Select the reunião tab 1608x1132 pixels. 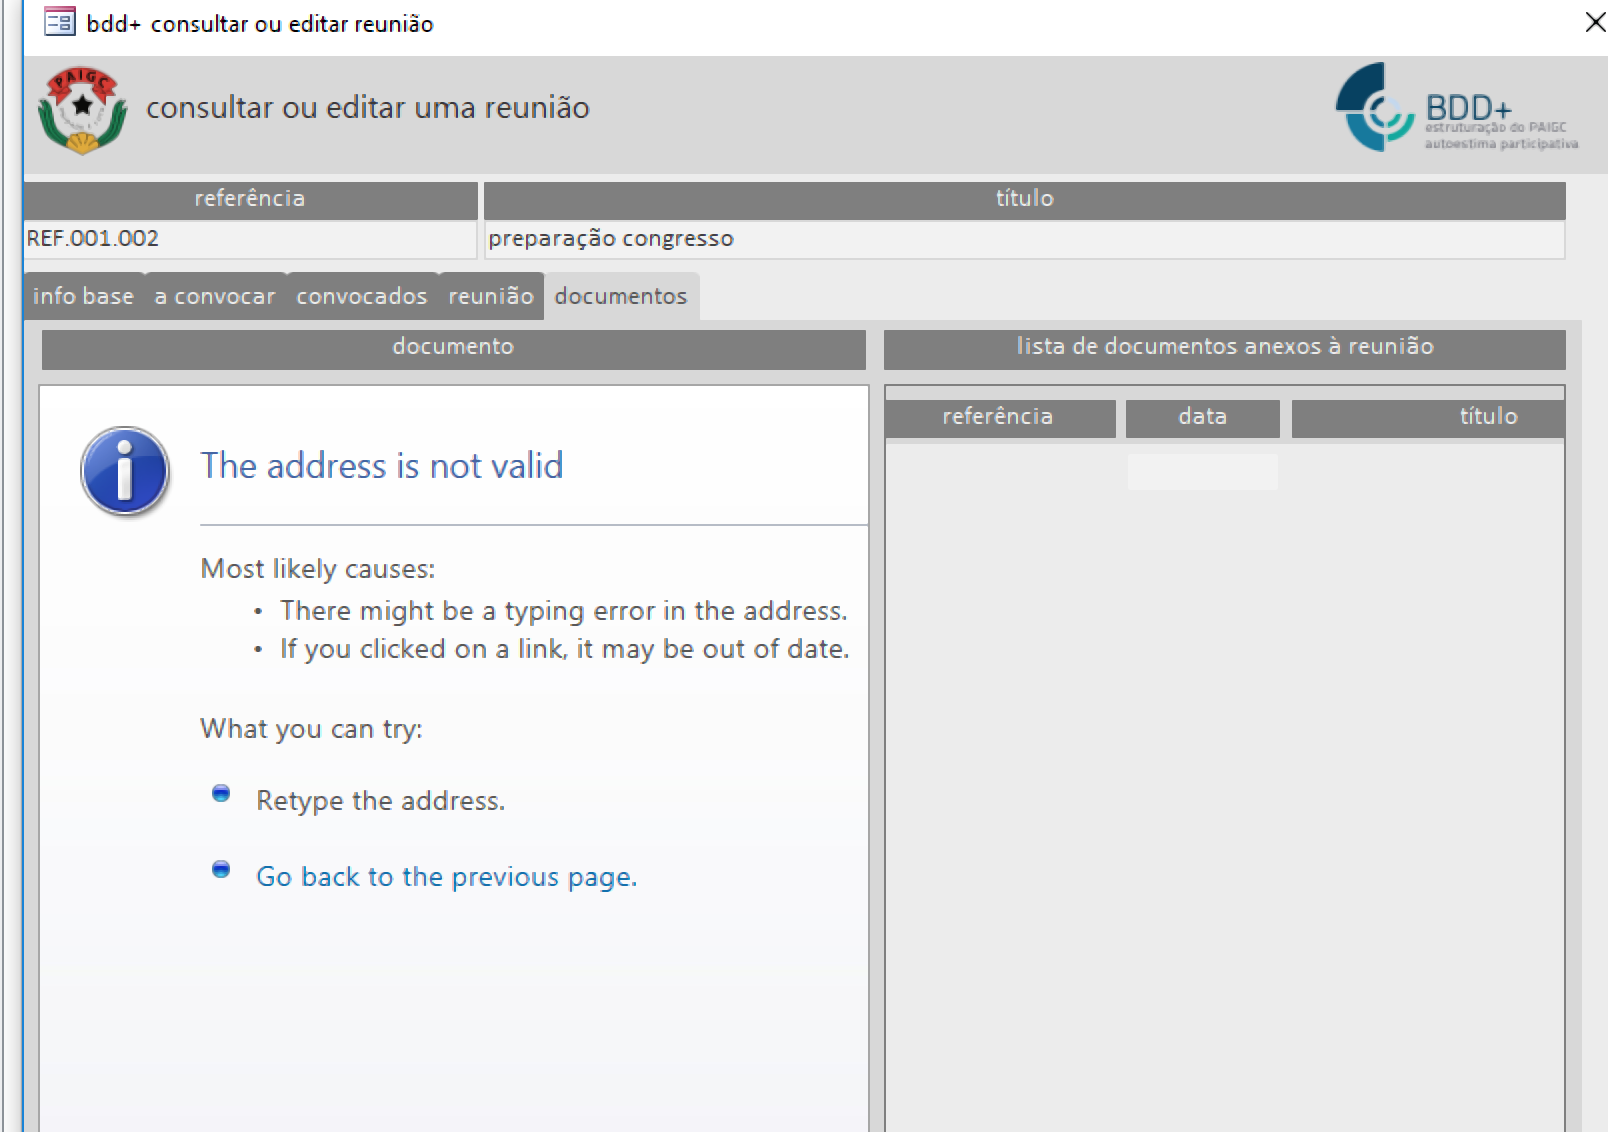click(x=491, y=296)
